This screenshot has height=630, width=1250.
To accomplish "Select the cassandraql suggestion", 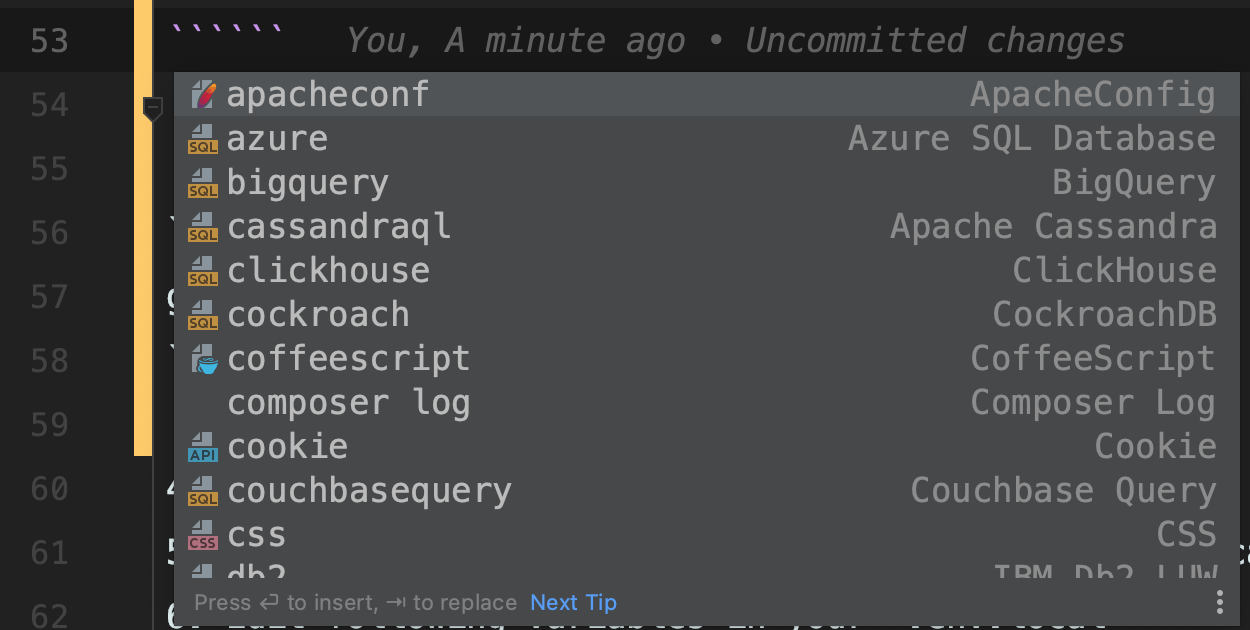I will coord(339,226).
